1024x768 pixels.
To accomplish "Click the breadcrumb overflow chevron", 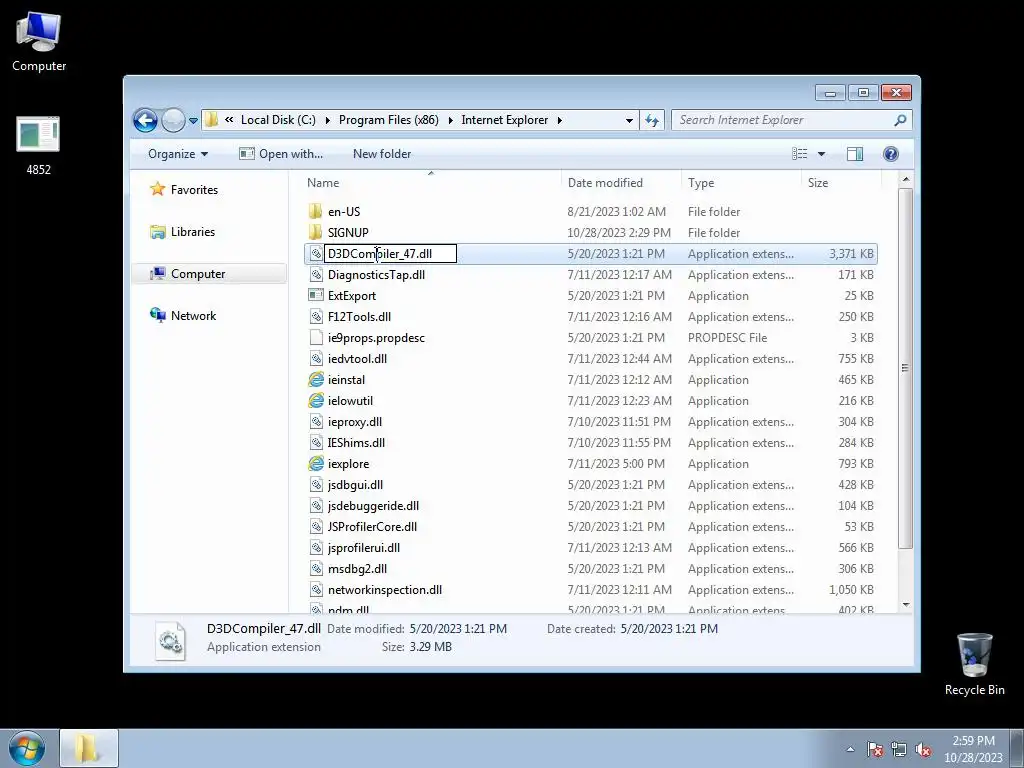I will pyautogui.click(x=229, y=120).
